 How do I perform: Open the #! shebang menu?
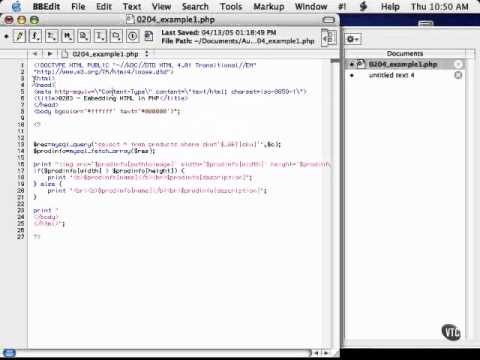coord(342,7)
